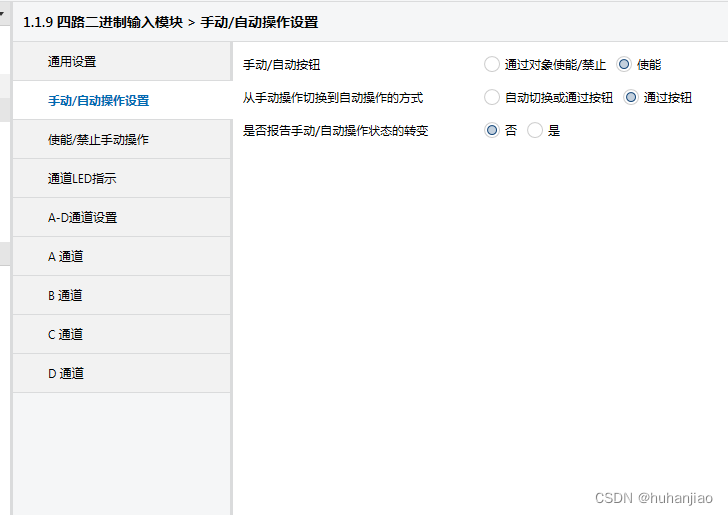Set status reporting to 是

coord(535,131)
